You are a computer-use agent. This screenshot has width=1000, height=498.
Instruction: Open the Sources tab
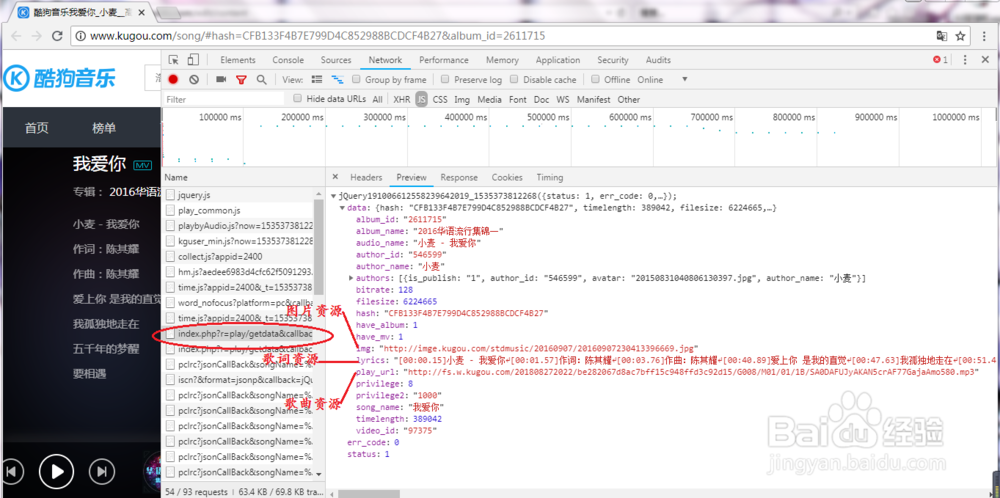click(336, 60)
